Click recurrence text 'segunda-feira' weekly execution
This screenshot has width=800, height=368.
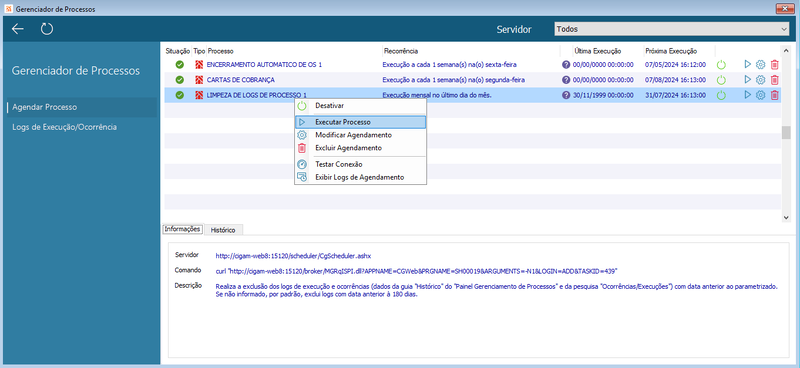click(x=454, y=80)
